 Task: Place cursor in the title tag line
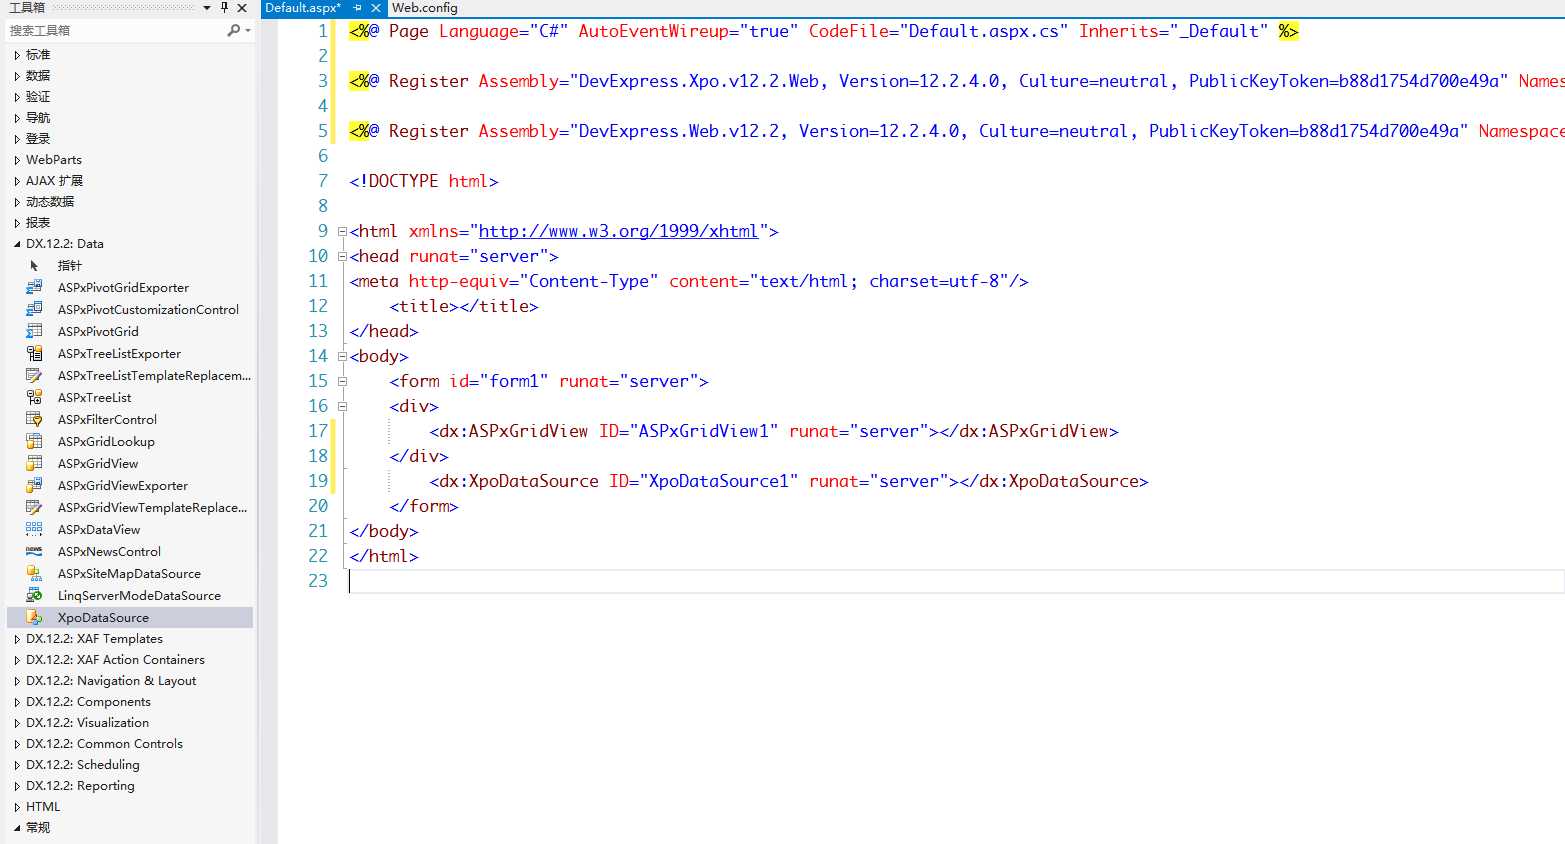click(x=464, y=306)
